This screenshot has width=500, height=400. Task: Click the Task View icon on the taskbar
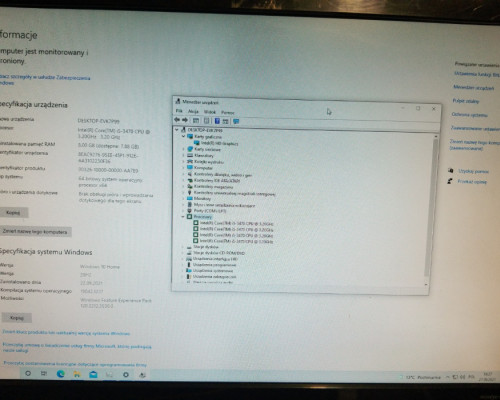[44, 374]
